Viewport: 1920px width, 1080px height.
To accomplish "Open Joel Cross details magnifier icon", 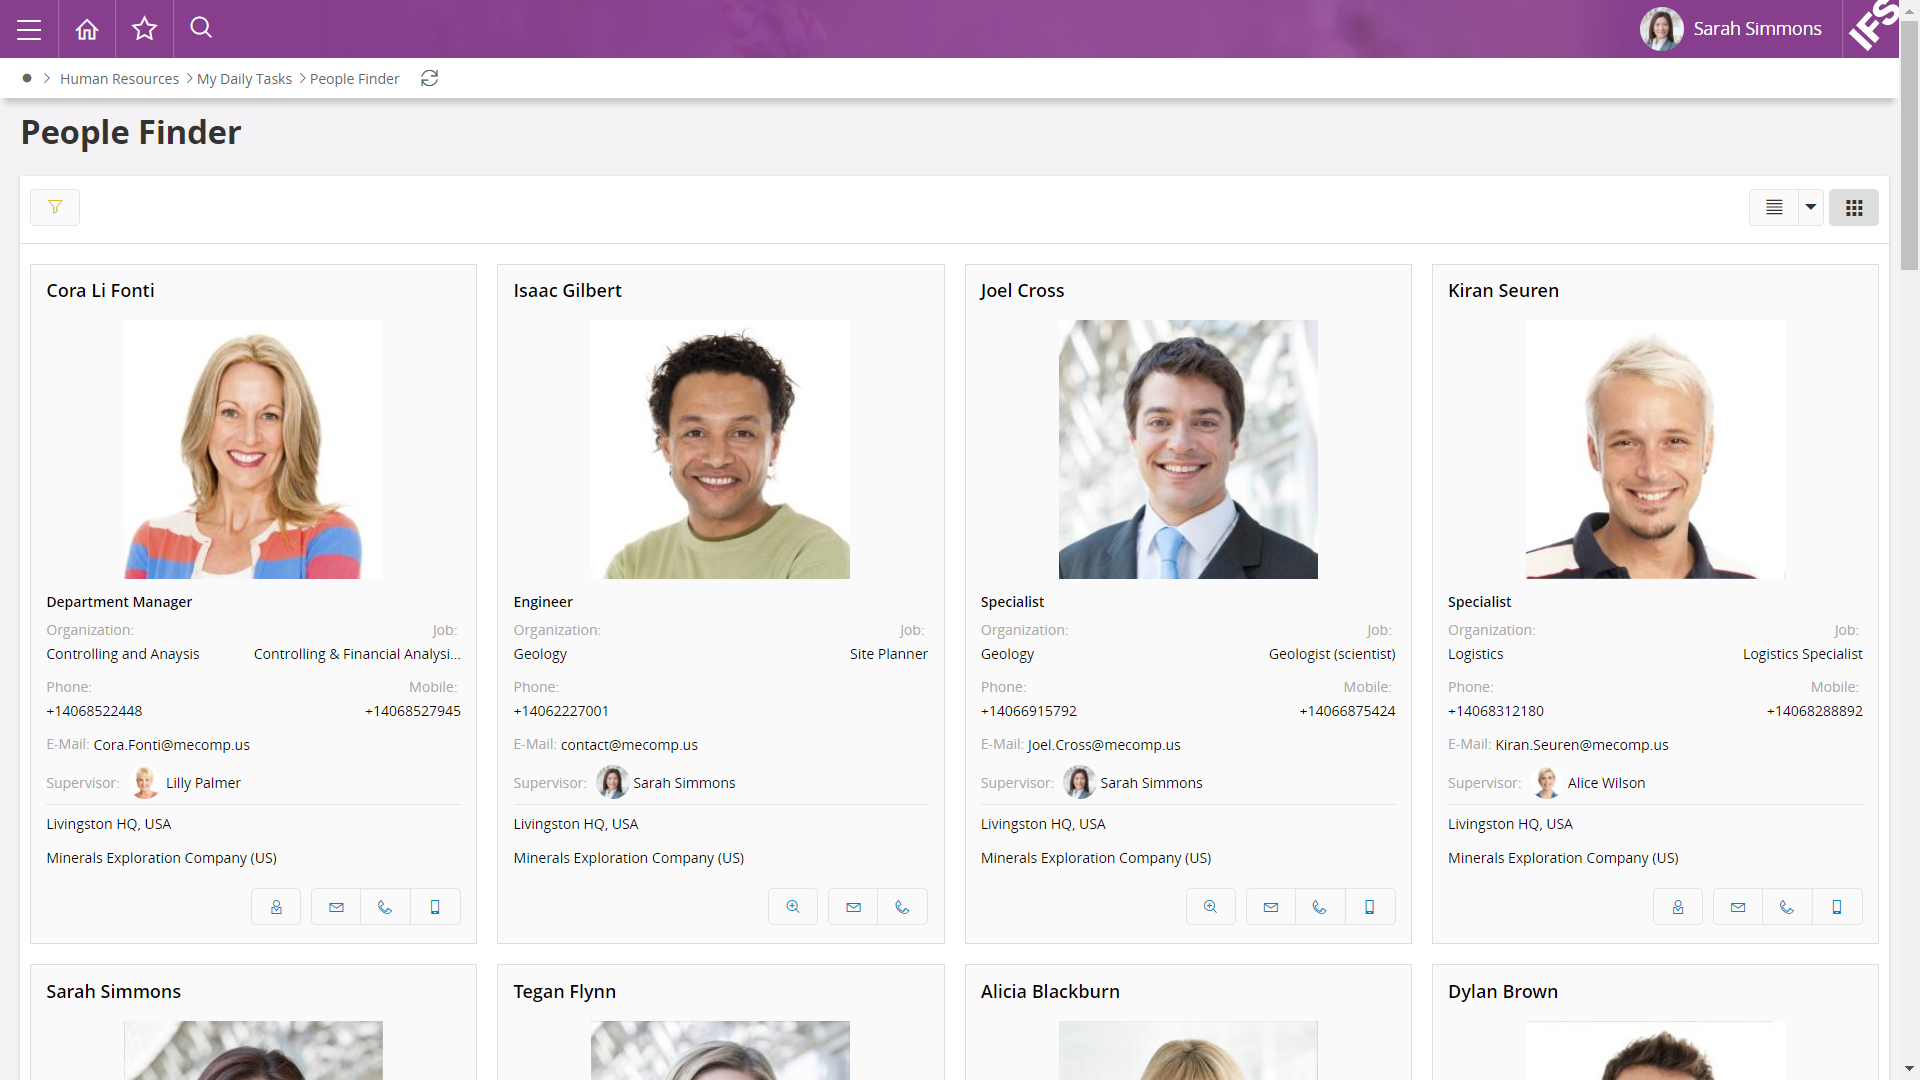I will click(x=1210, y=907).
